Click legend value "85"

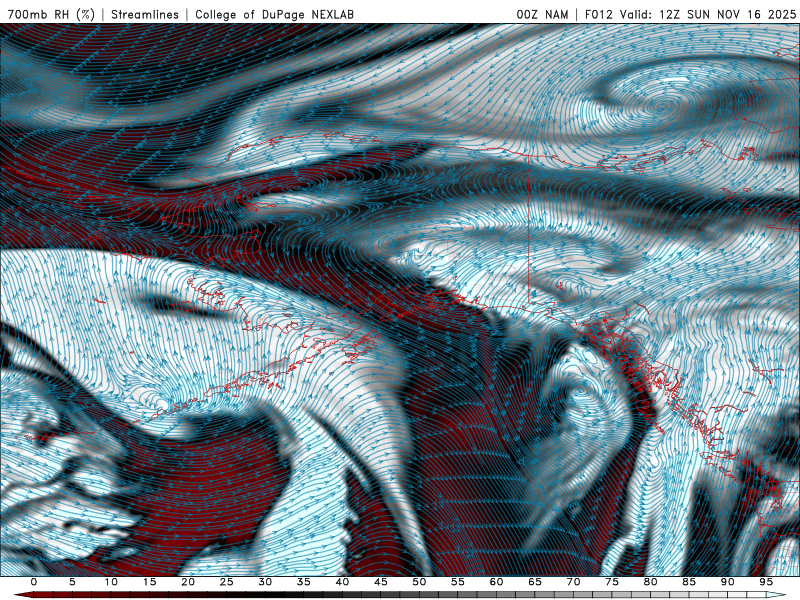click(689, 582)
